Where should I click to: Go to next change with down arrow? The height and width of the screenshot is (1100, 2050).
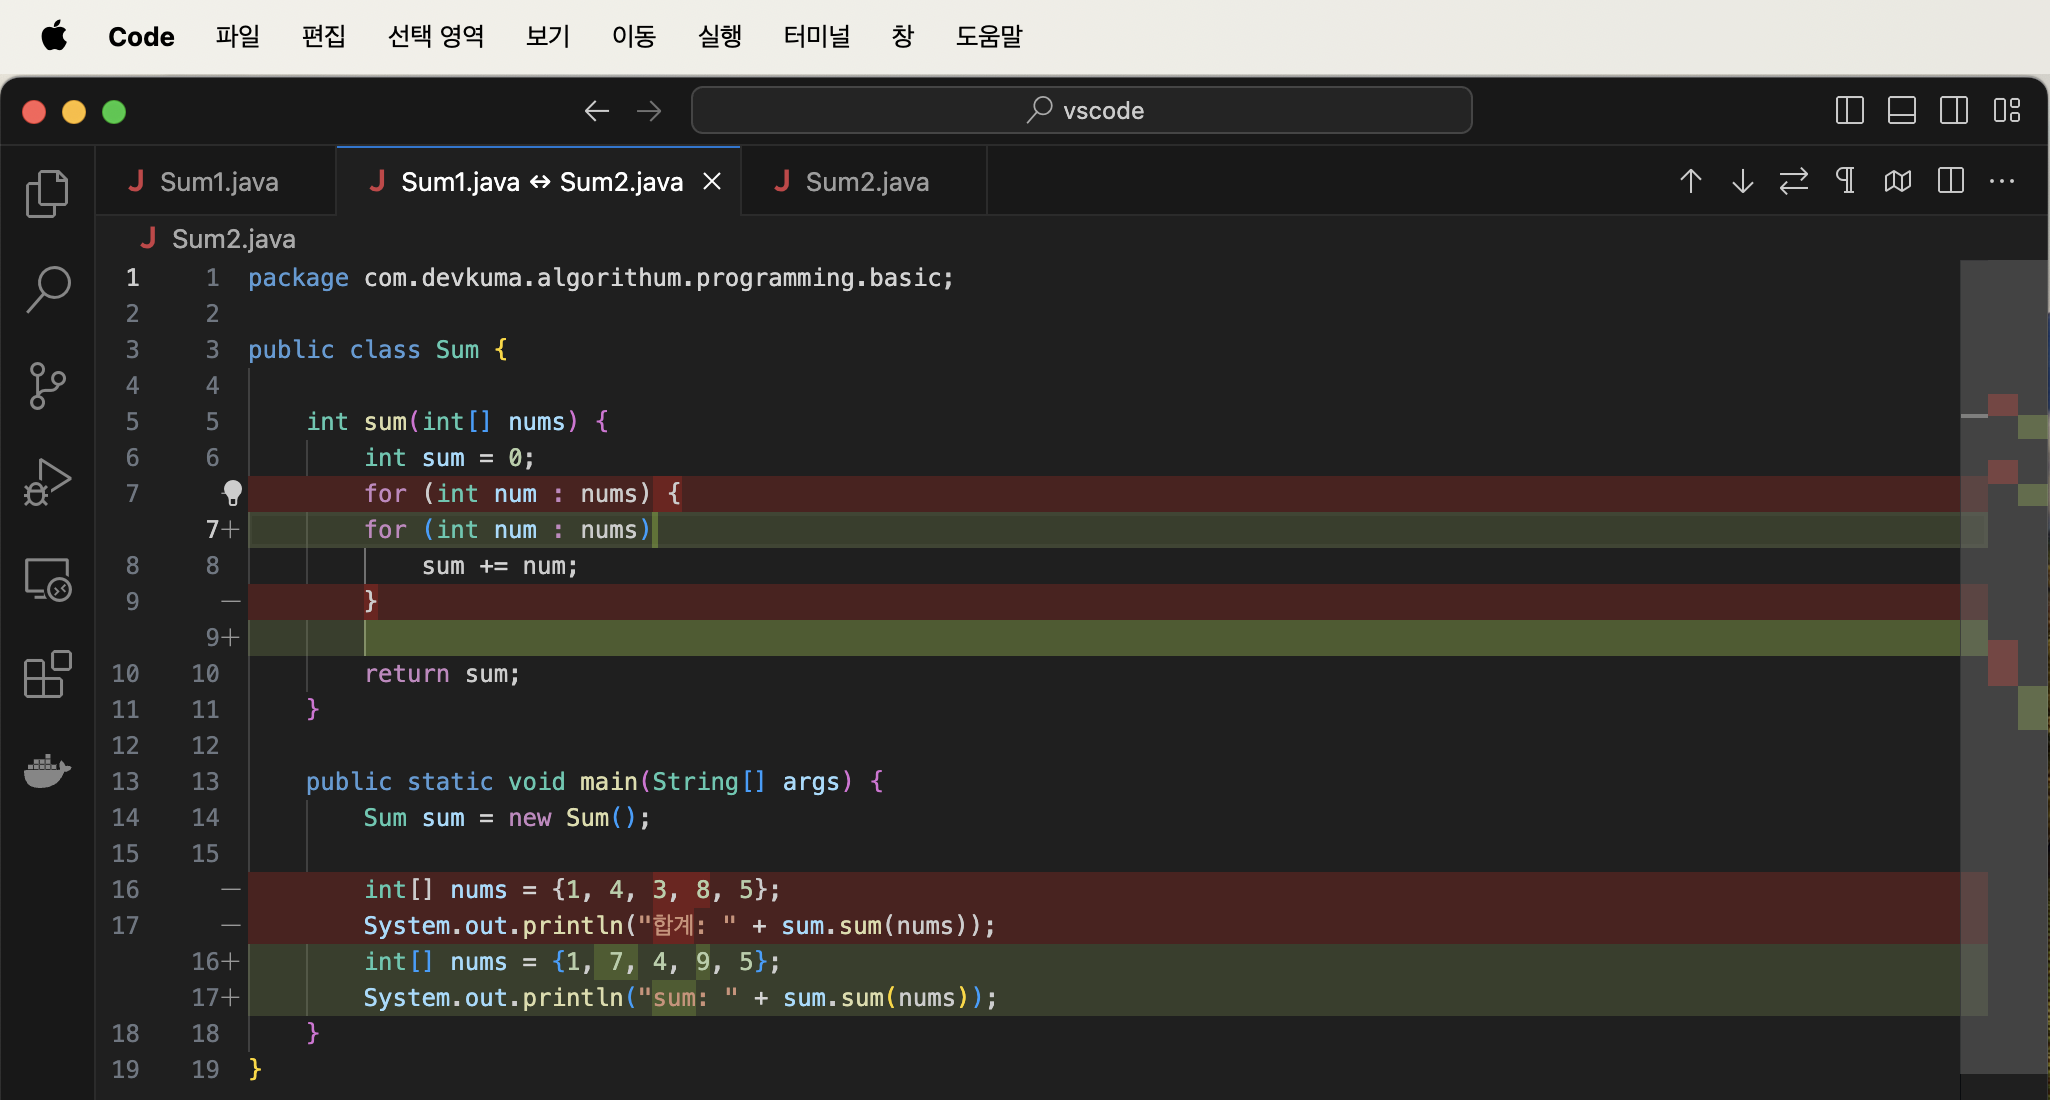click(x=1742, y=181)
